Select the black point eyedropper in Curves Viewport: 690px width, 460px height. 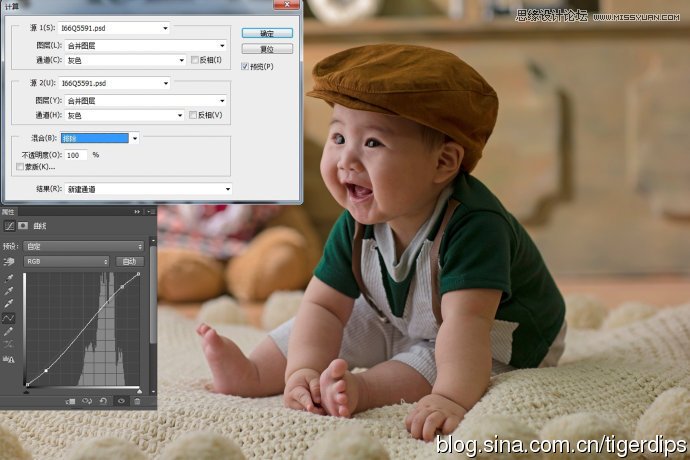click(x=9, y=277)
